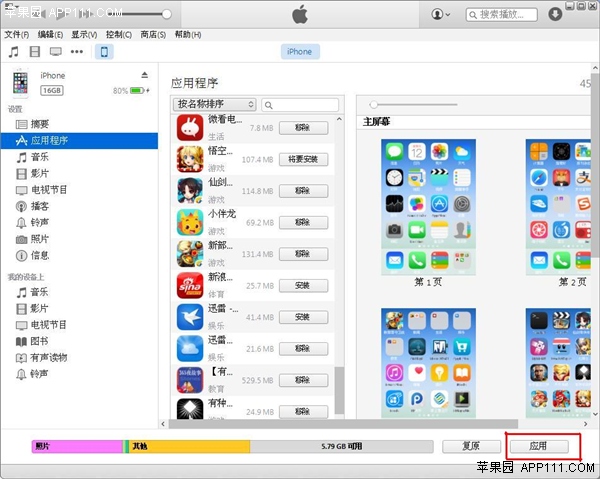Select the iPhone device icon in toolbar

click(104, 51)
